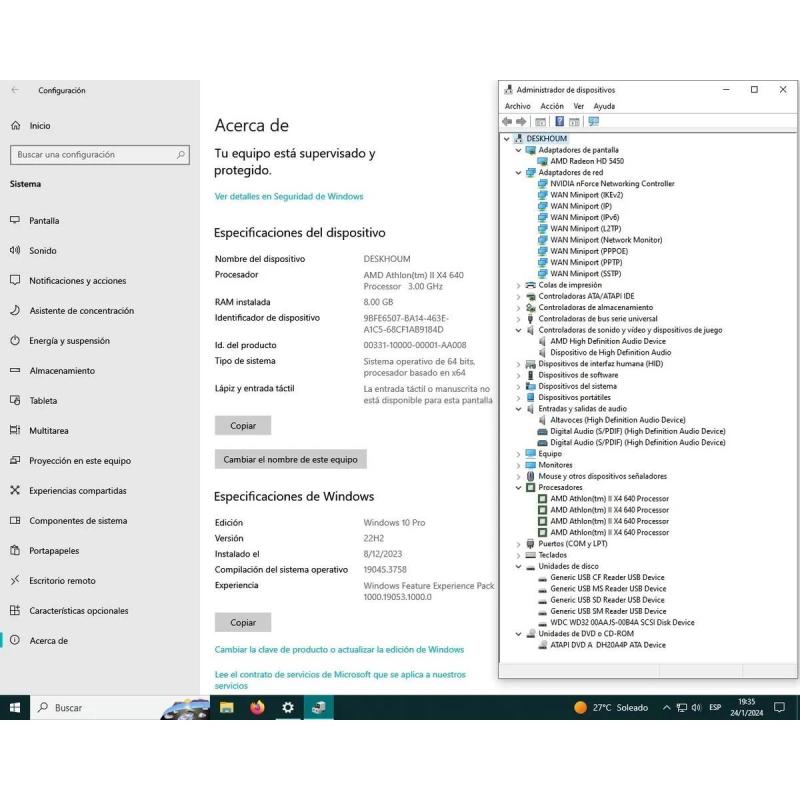Collapse the DESKHOUM root node
The width and height of the screenshot is (800, 800).
point(506,139)
